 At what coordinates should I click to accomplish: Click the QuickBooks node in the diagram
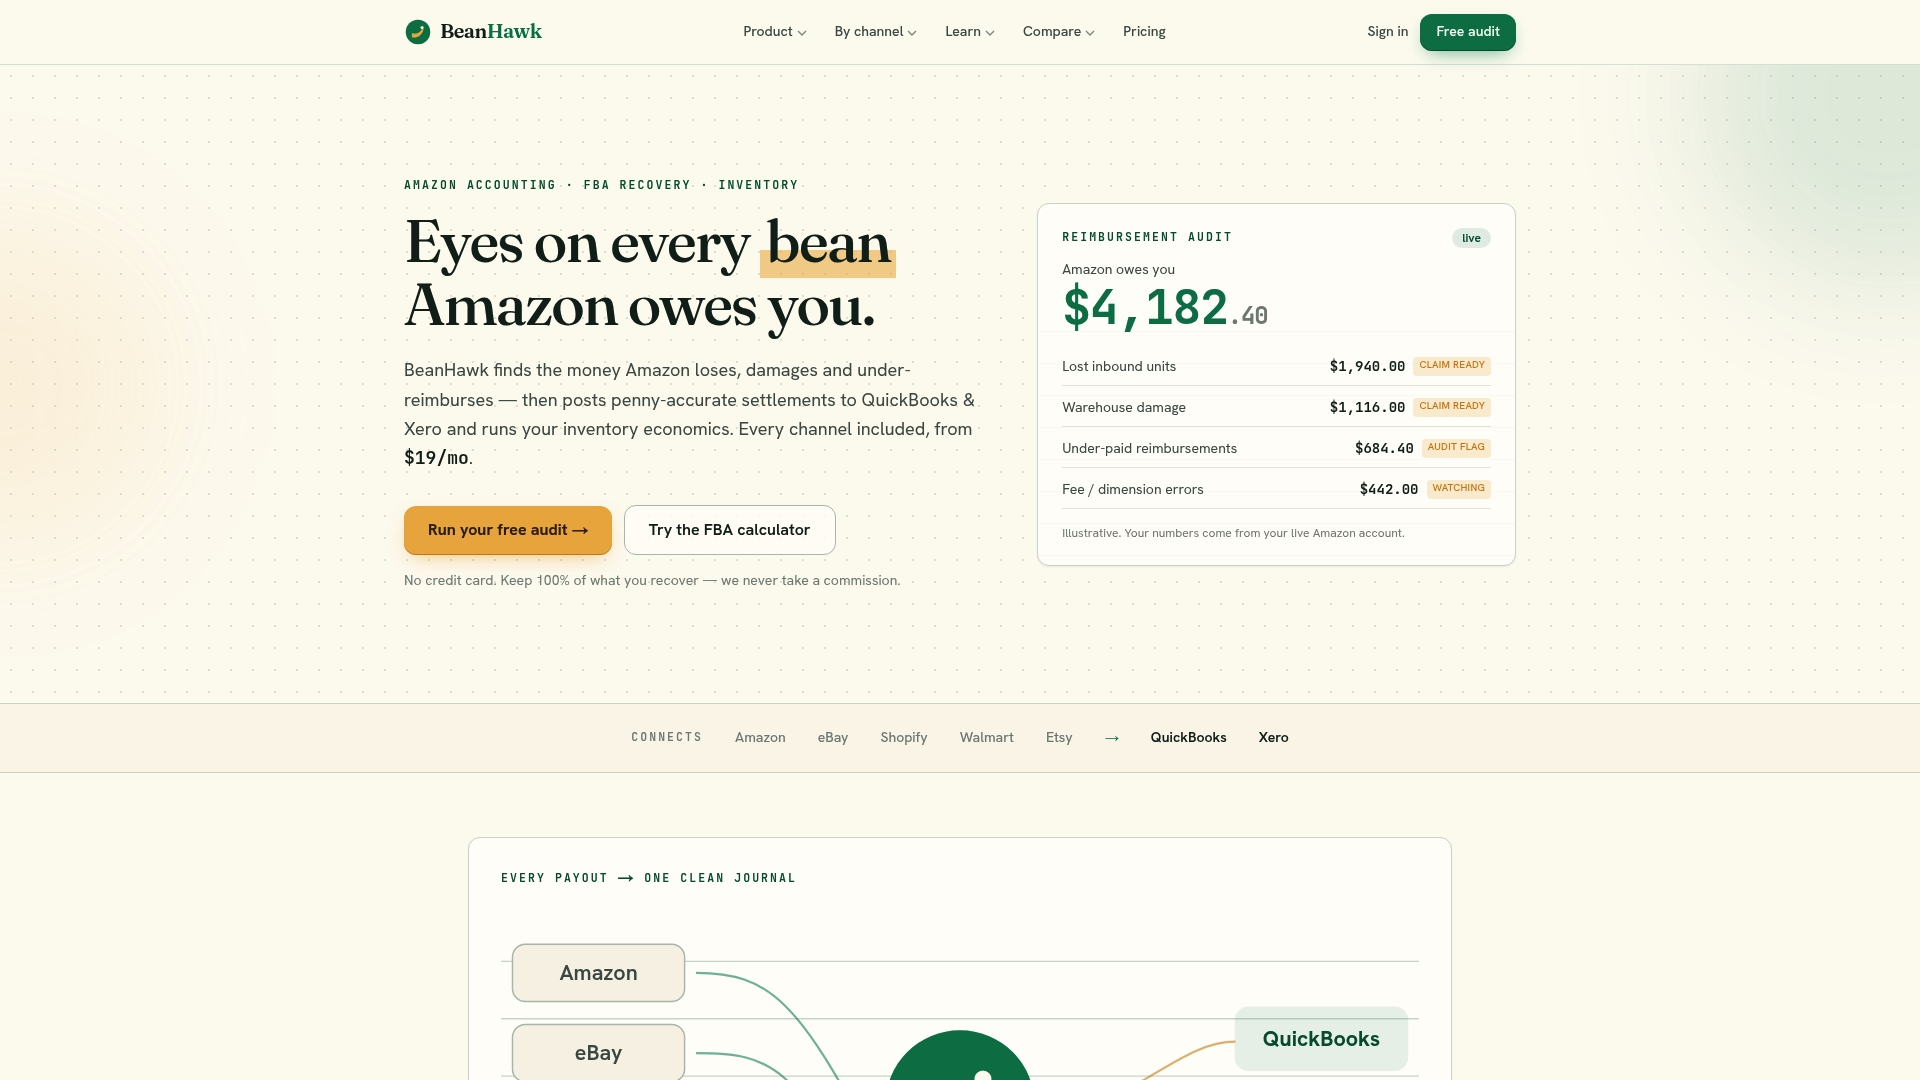tap(1321, 1039)
